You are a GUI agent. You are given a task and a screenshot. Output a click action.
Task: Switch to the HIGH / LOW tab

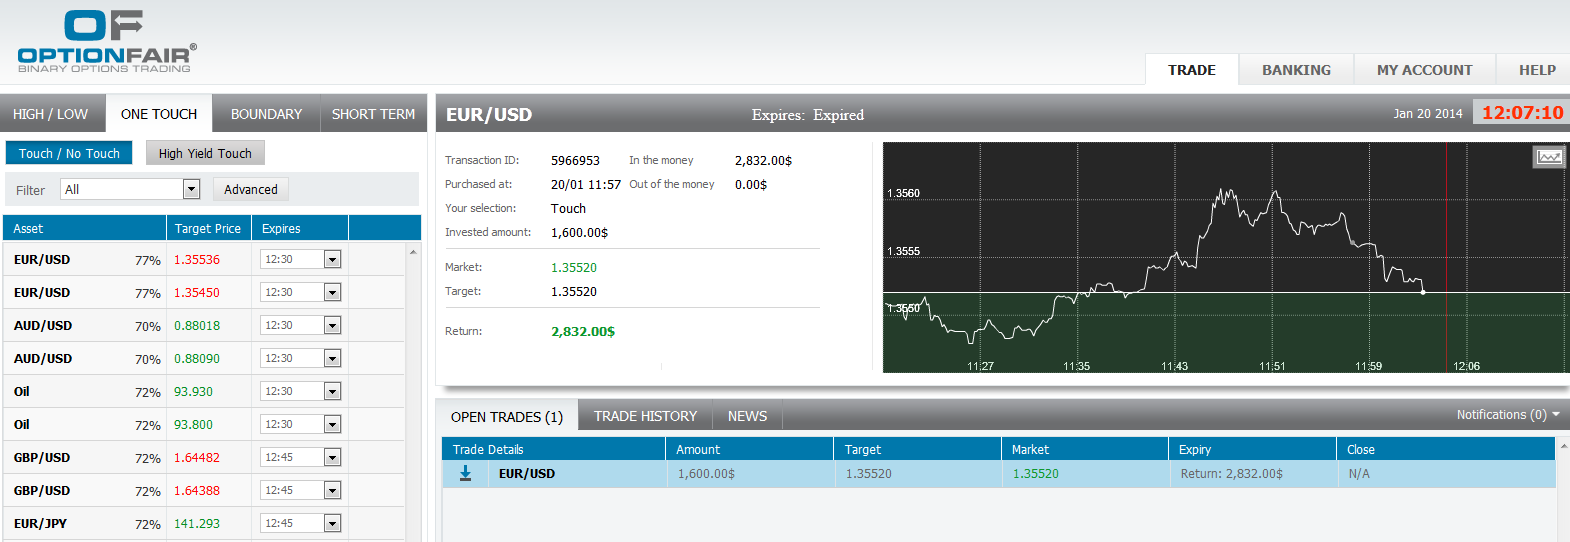51,114
